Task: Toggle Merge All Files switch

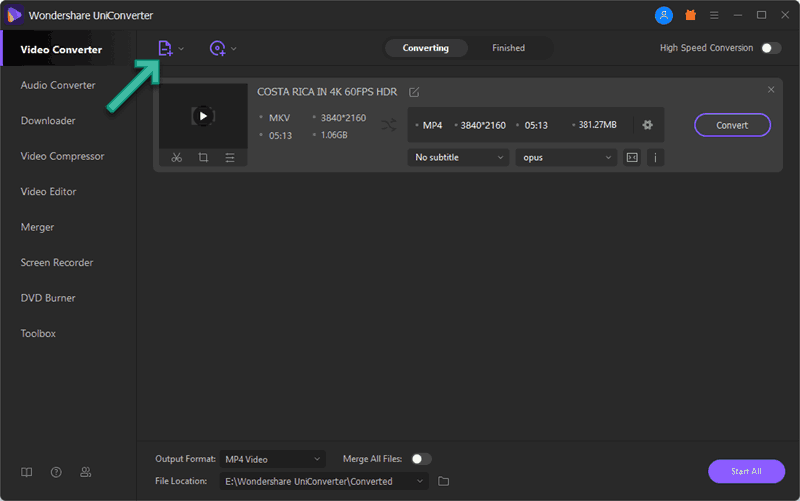Action: pos(421,459)
